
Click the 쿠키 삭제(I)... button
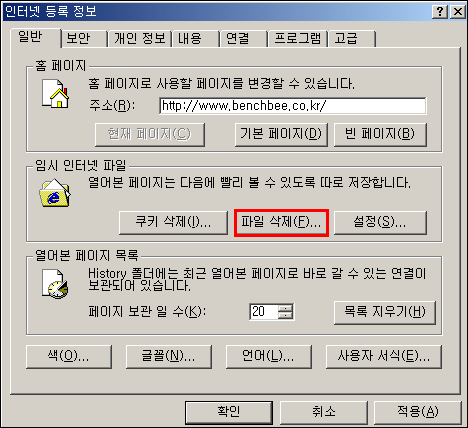[173, 223]
